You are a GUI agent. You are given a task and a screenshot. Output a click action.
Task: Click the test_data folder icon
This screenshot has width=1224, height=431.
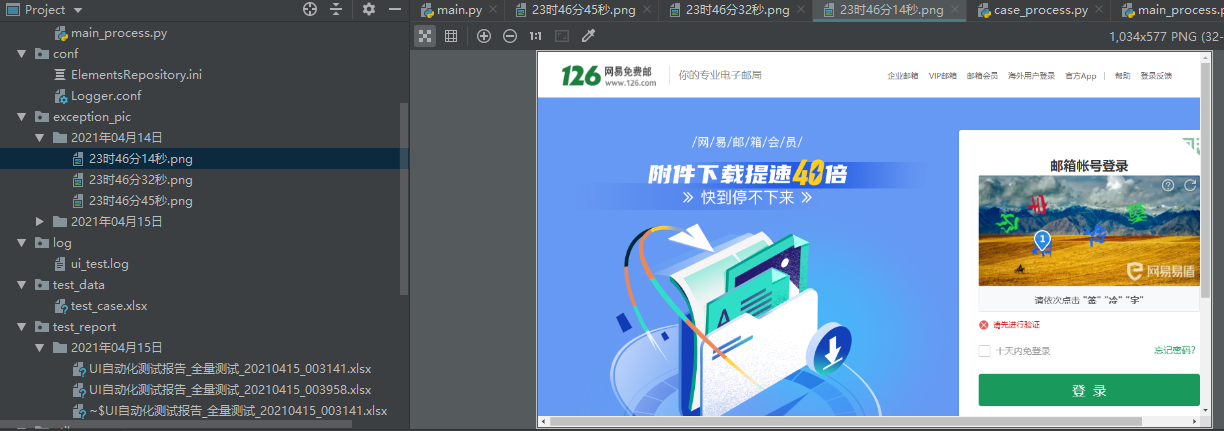42,285
